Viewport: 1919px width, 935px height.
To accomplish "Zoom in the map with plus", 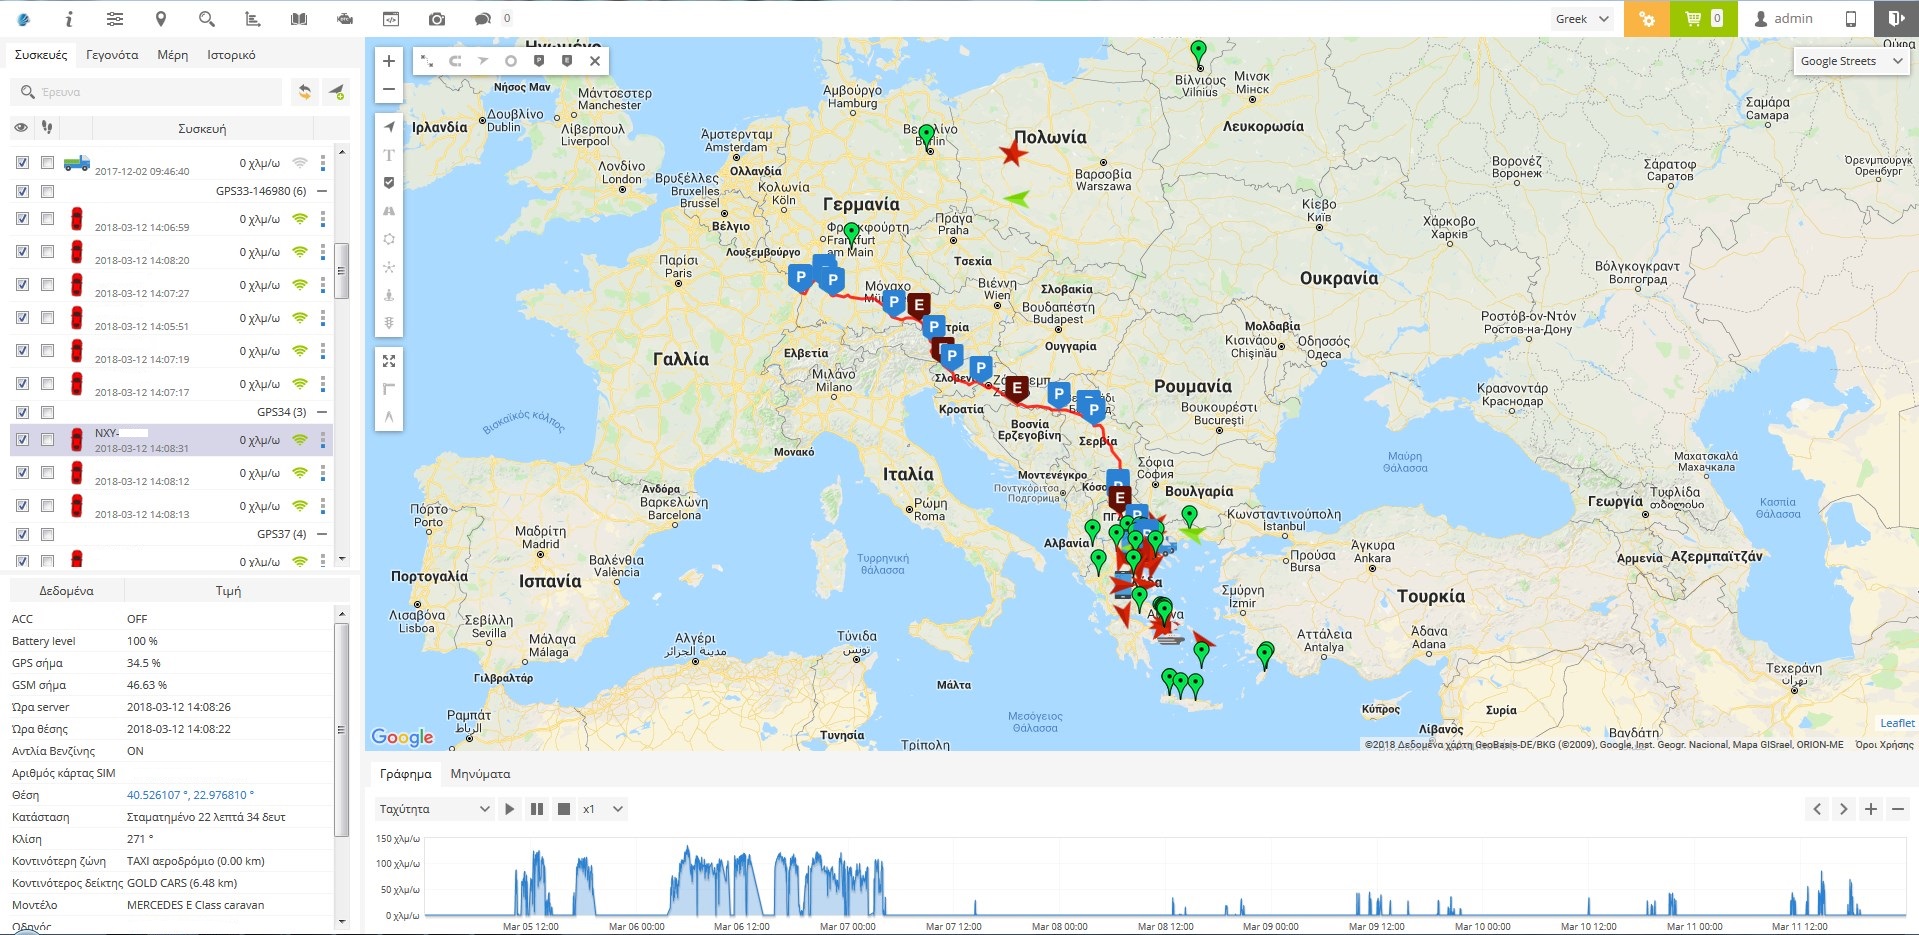I will (389, 61).
